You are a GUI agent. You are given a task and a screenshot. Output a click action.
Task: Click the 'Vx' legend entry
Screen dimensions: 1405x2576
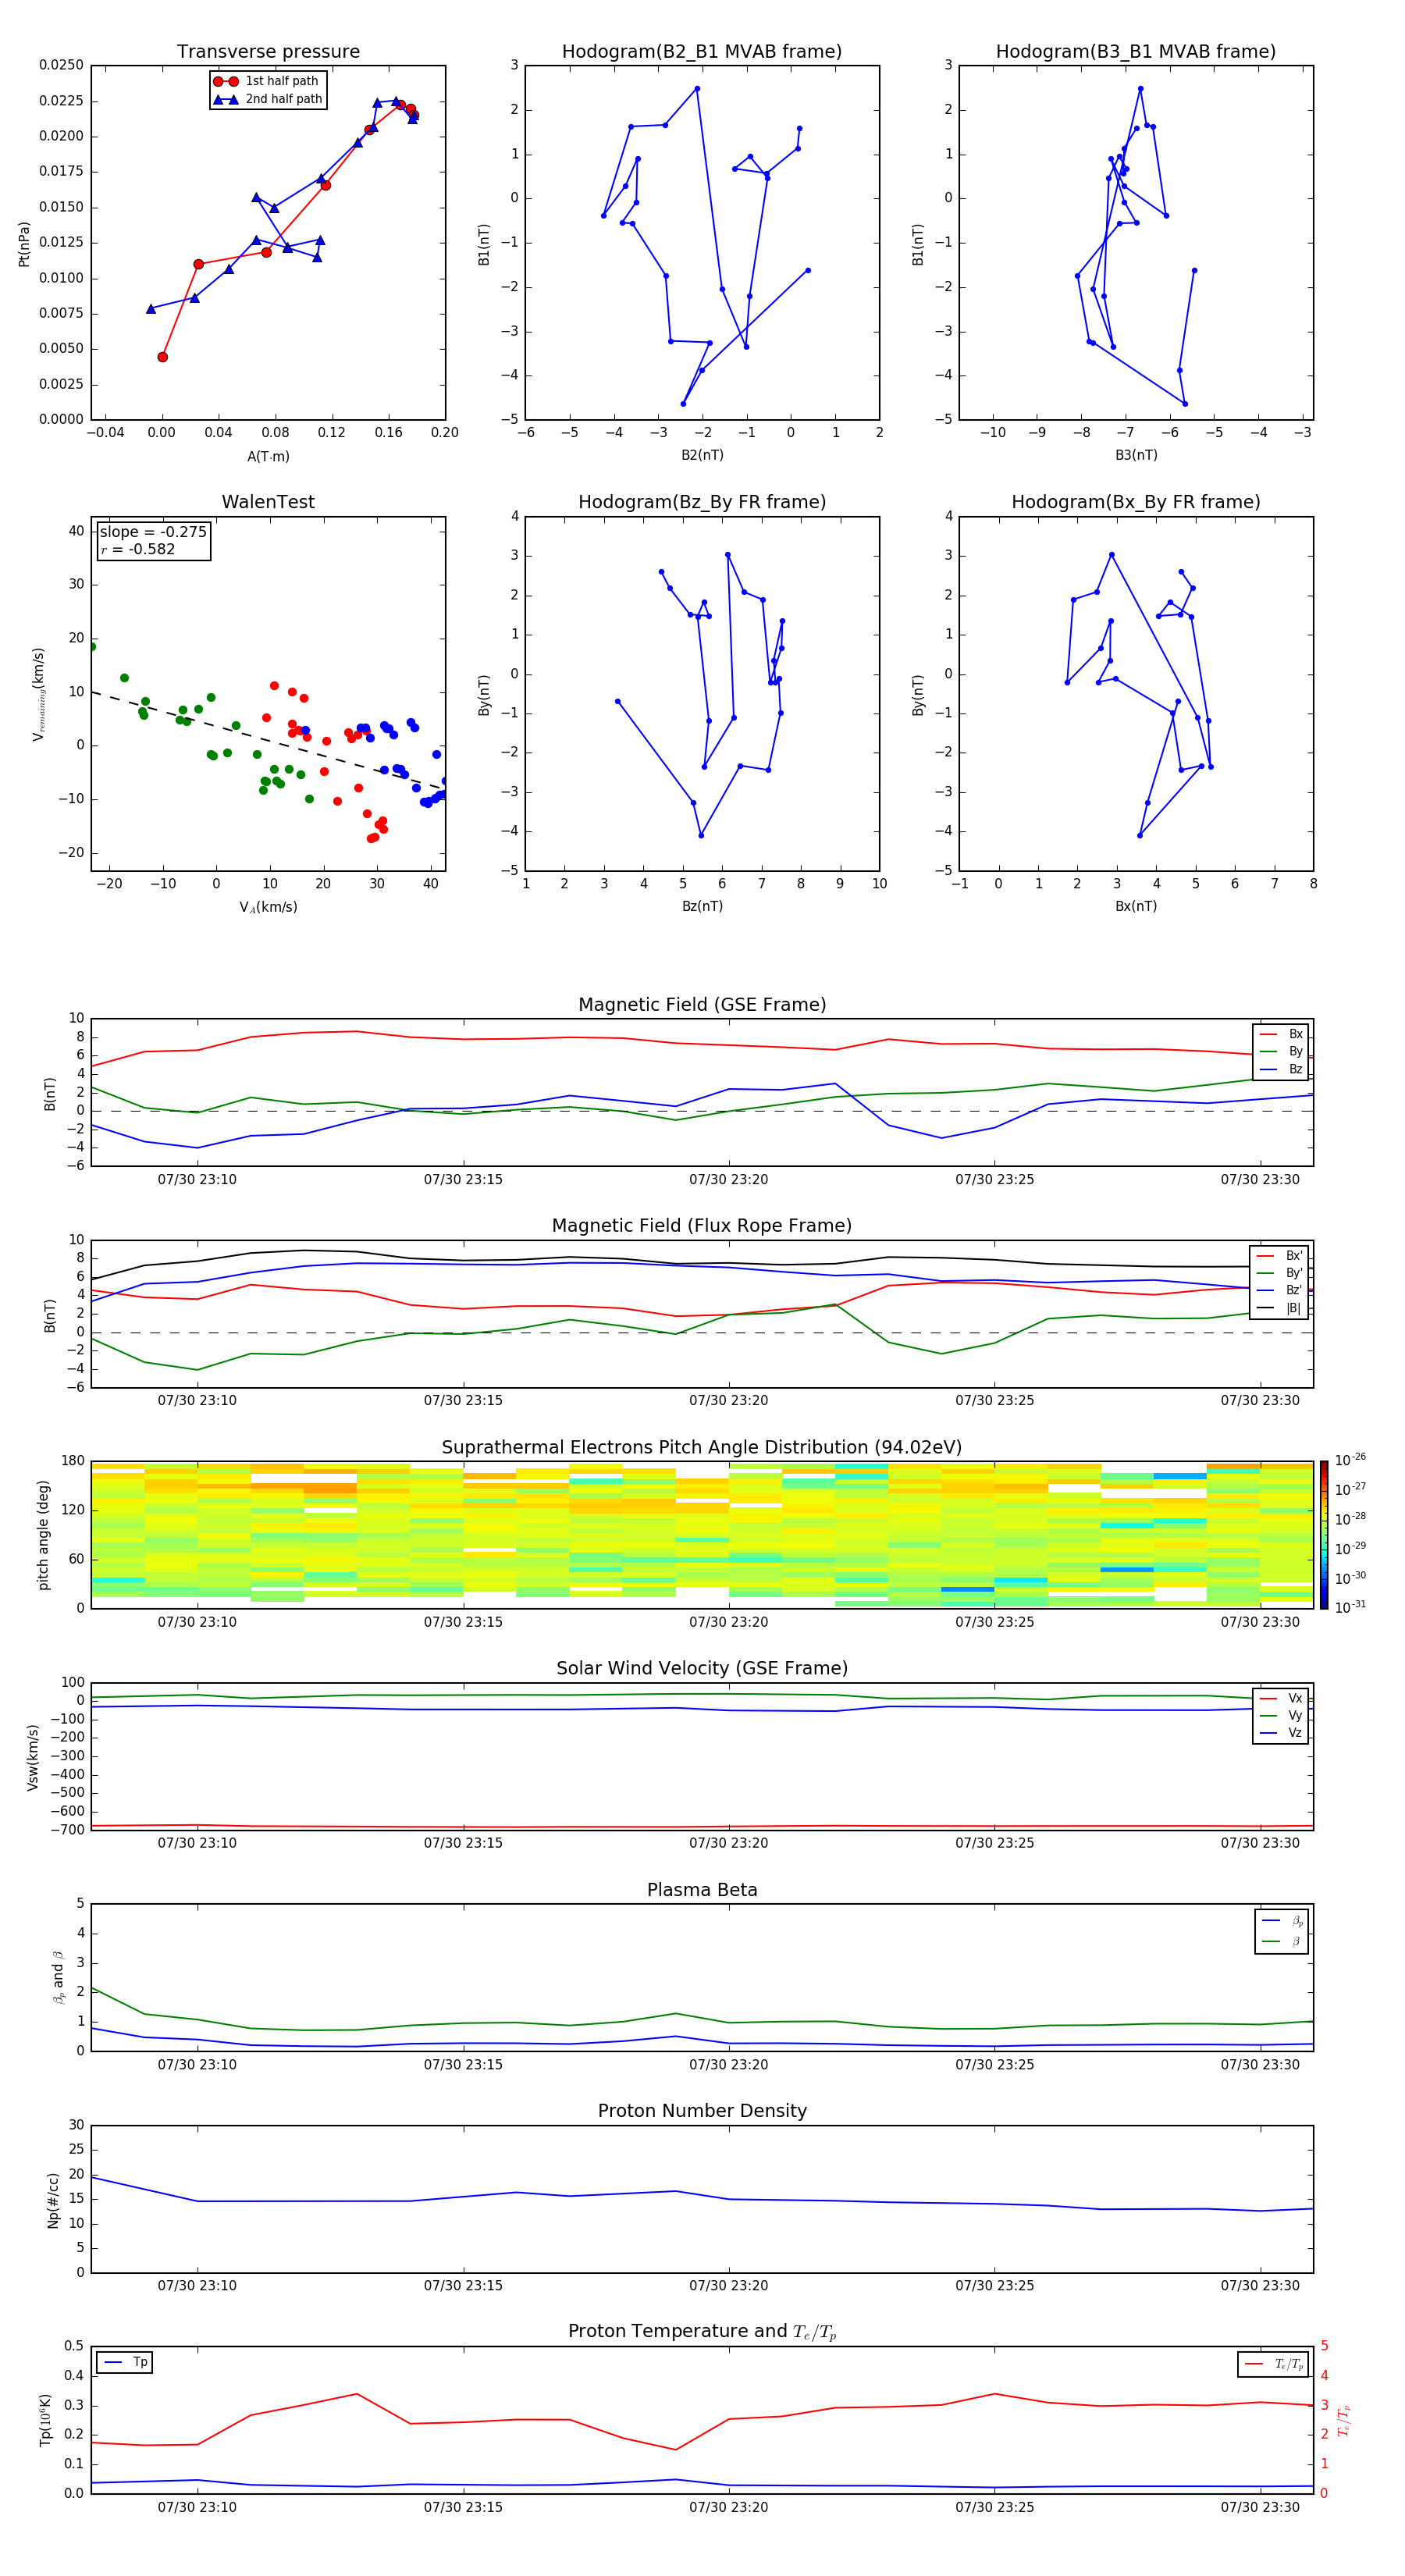(x=1281, y=1698)
